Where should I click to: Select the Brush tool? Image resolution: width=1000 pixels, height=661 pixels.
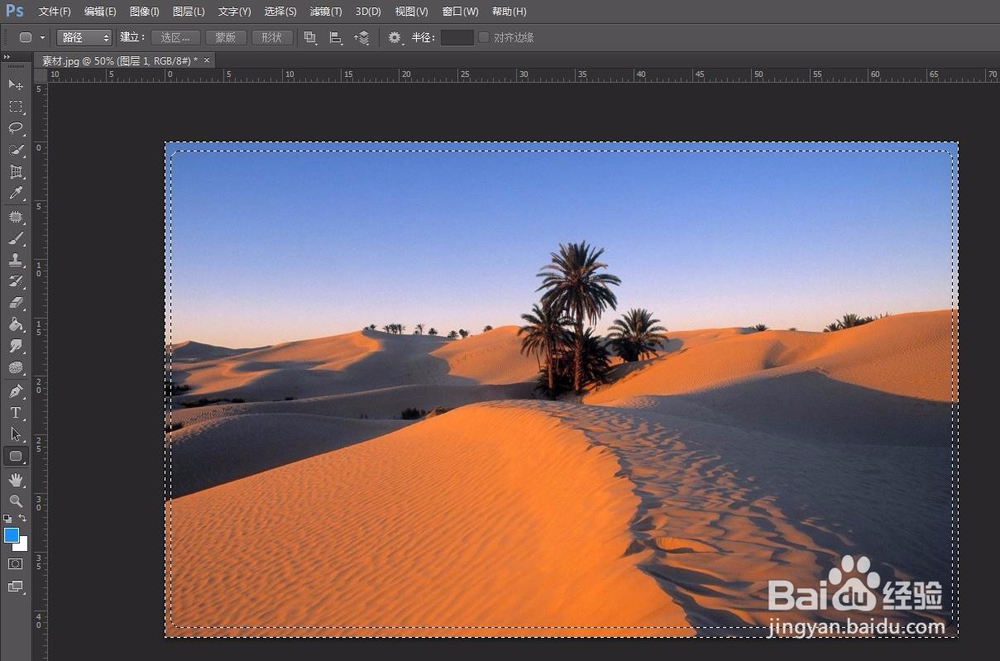click(x=16, y=239)
